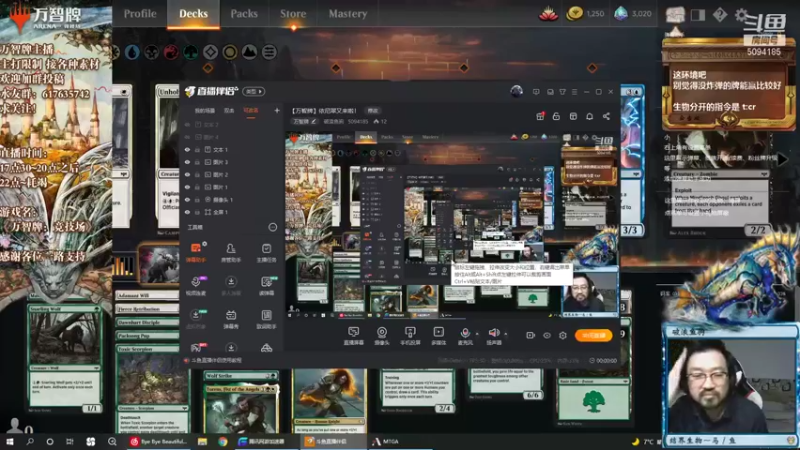
Task: Toggle visibility of the 摄像头 1 layer
Action: tap(187, 199)
